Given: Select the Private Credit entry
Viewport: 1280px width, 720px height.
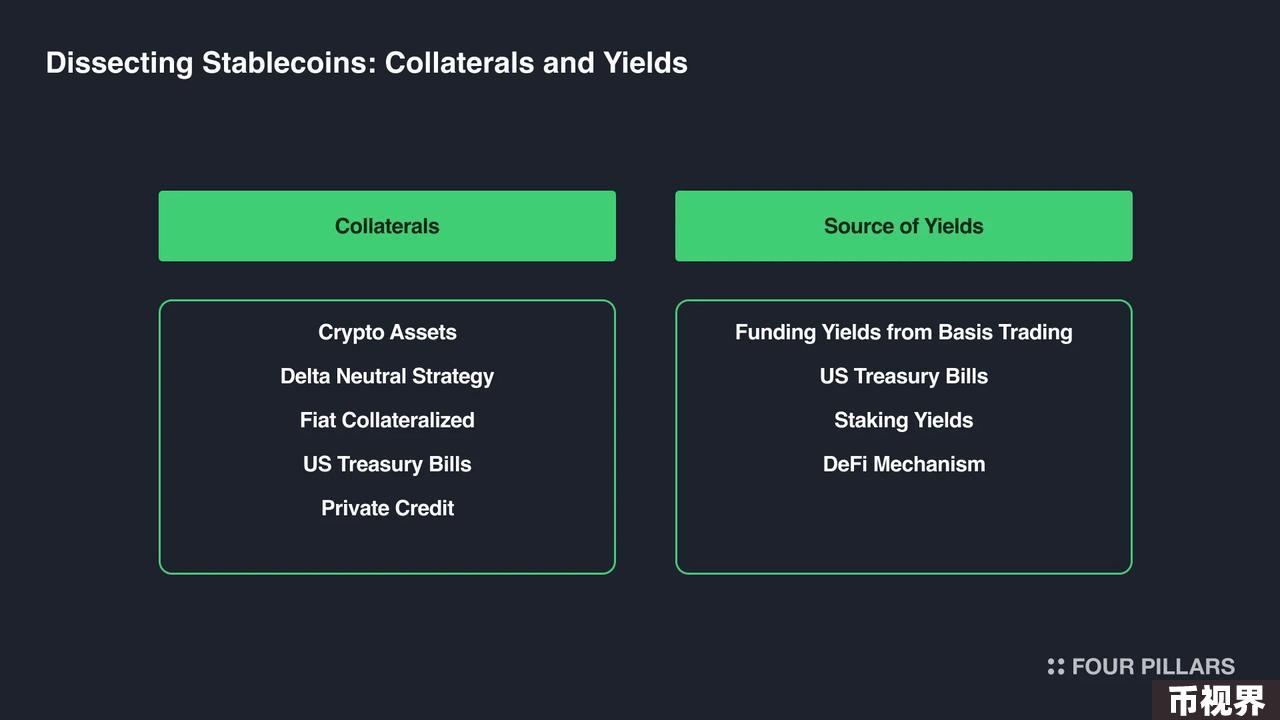Looking at the screenshot, I should point(387,508).
